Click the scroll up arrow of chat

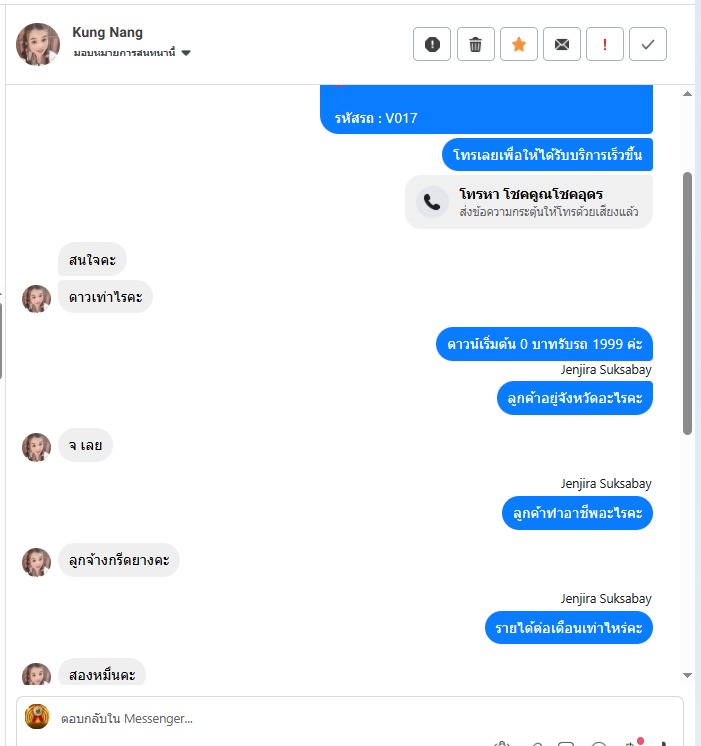[687, 94]
